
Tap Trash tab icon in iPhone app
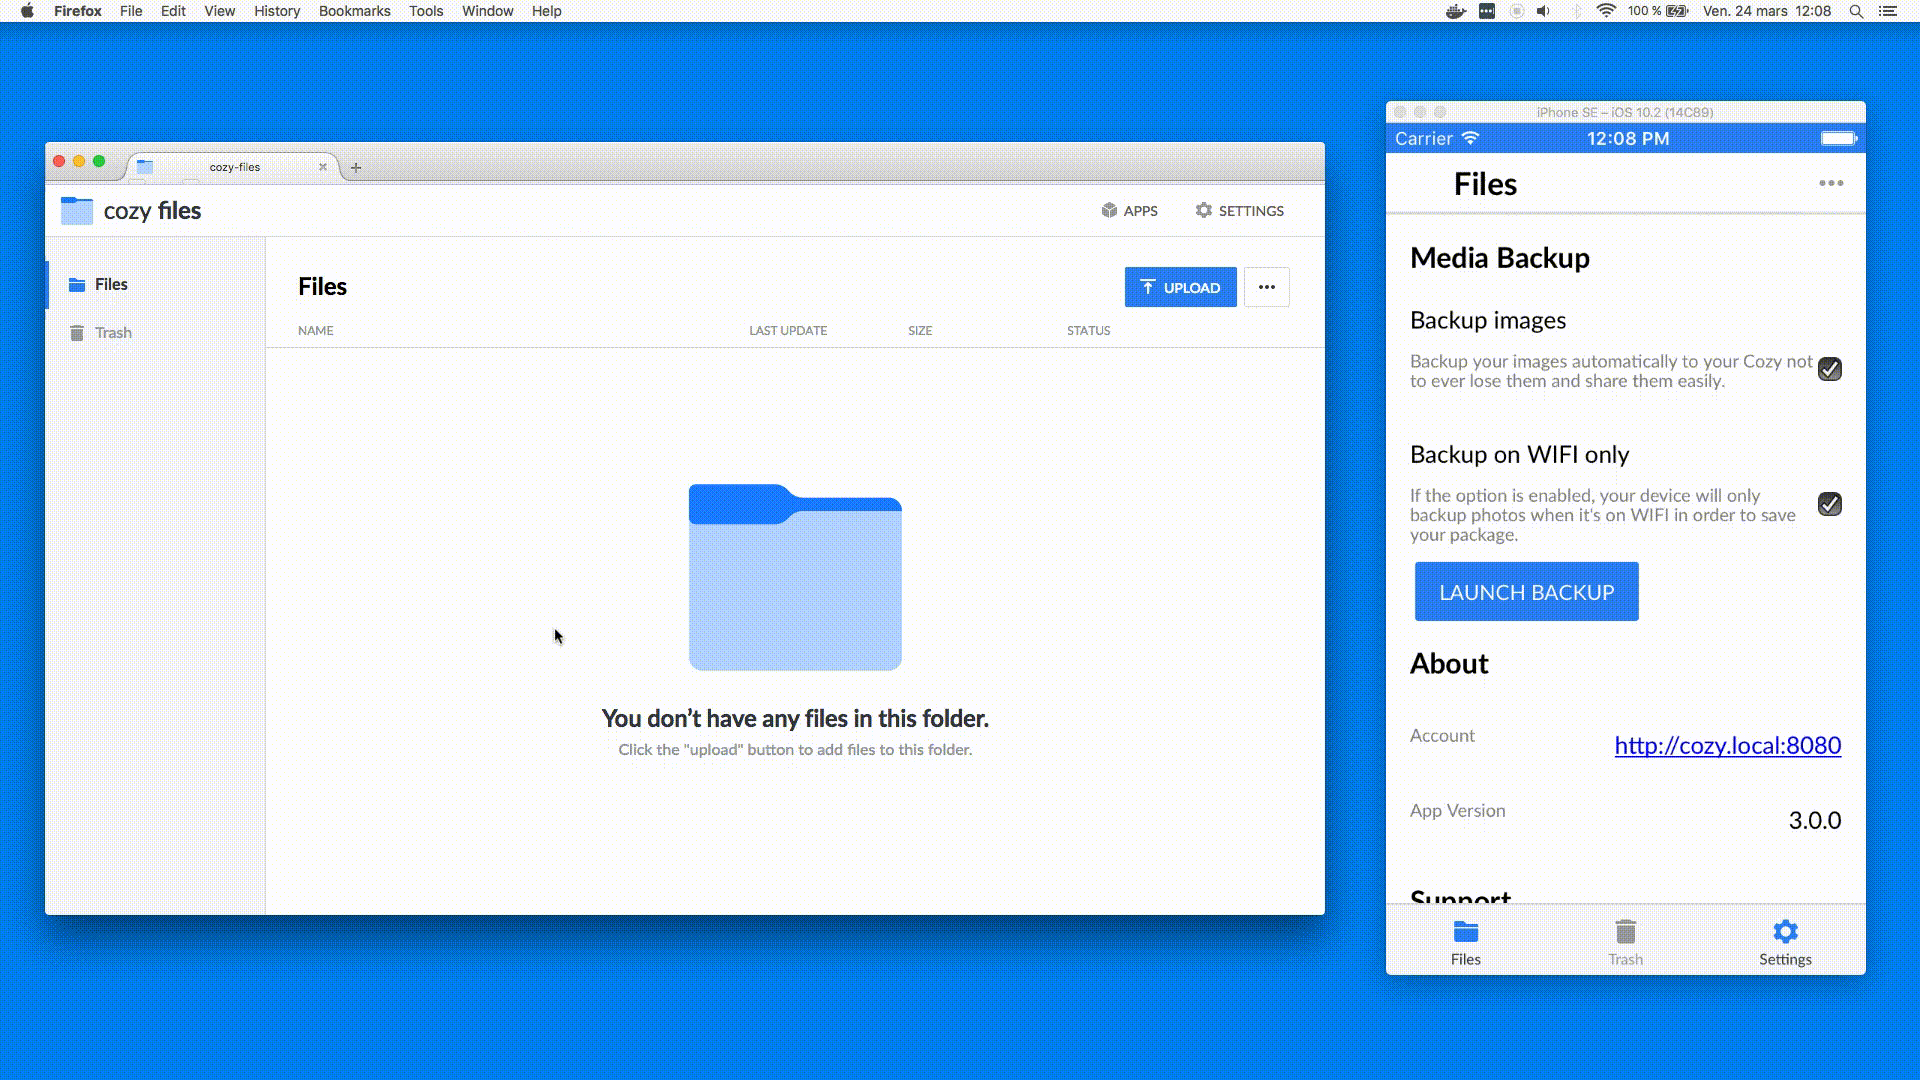tap(1625, 933)
